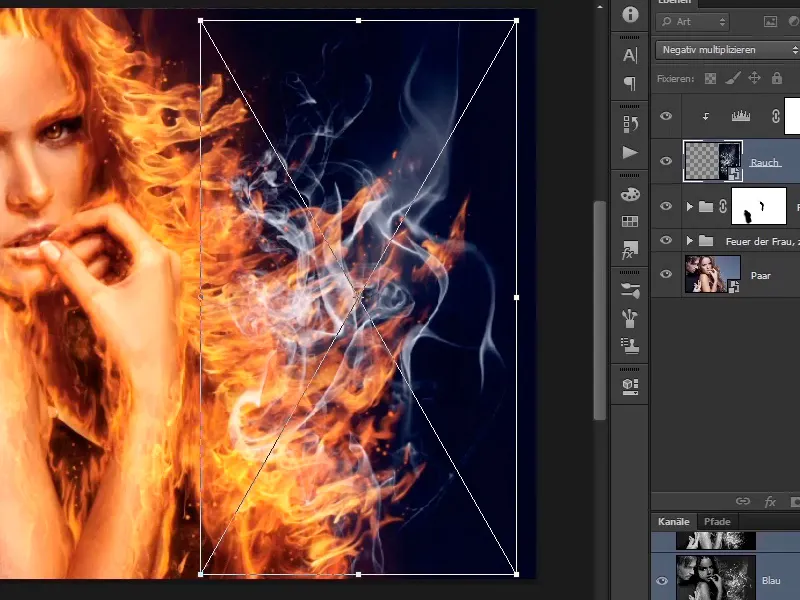Viewport: 800px width, 600px height.
Task: Toggle visibility of the Blau channel
Action: click(662, 581)
